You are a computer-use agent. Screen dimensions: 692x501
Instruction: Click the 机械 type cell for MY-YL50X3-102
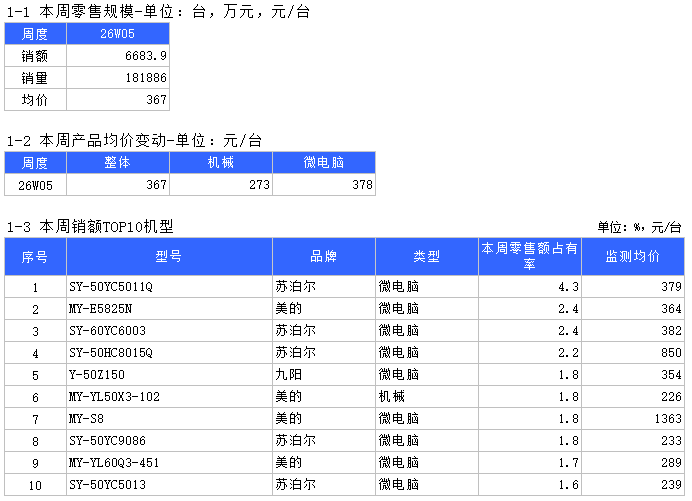tap(426, 397)
